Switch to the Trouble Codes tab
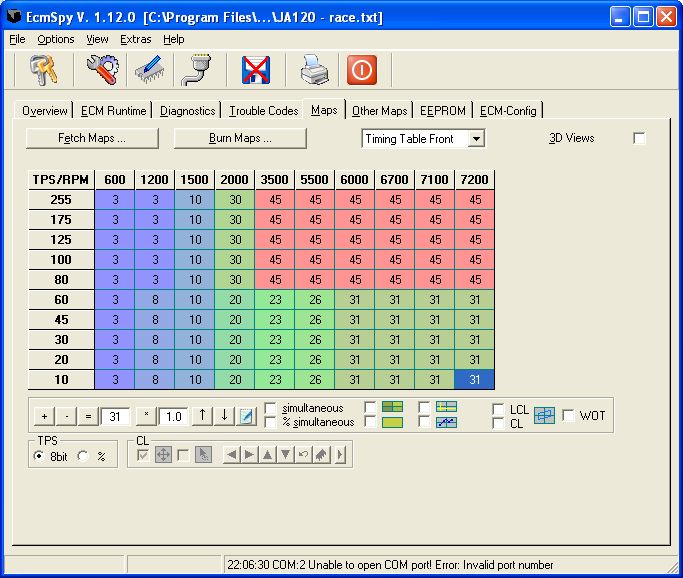The height and width of the screenshot is (578, 683). [x=263, y=111]
